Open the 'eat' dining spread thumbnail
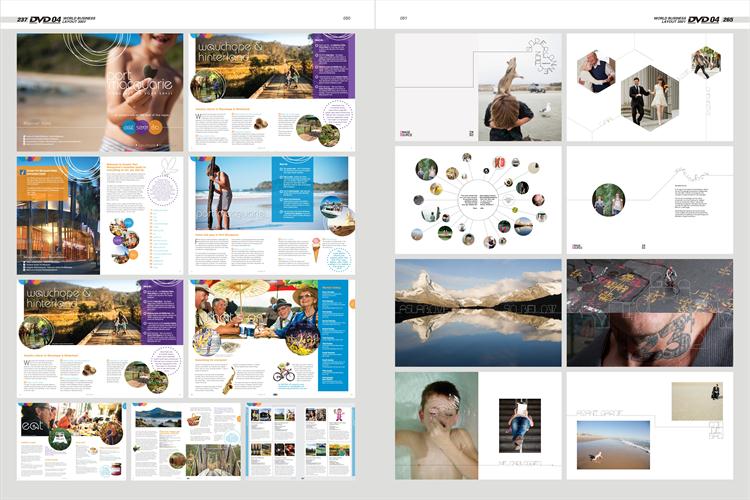Image resolution: width=750 pixels, height=500 pixels. pos(70,440)
